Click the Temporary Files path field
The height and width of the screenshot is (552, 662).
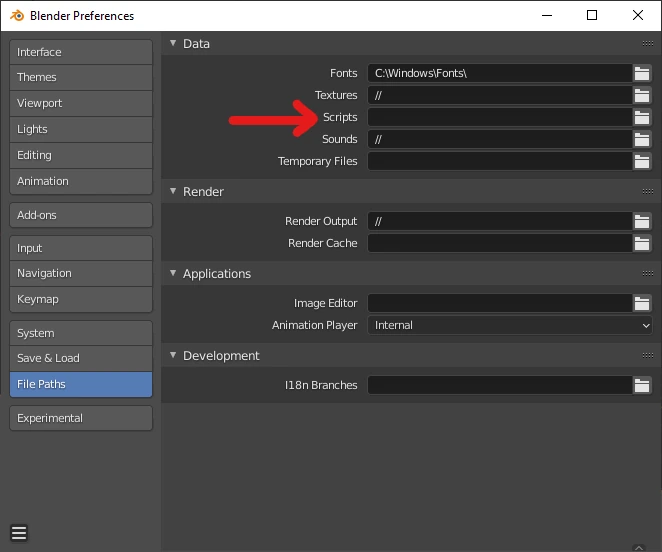click(500, 161)
